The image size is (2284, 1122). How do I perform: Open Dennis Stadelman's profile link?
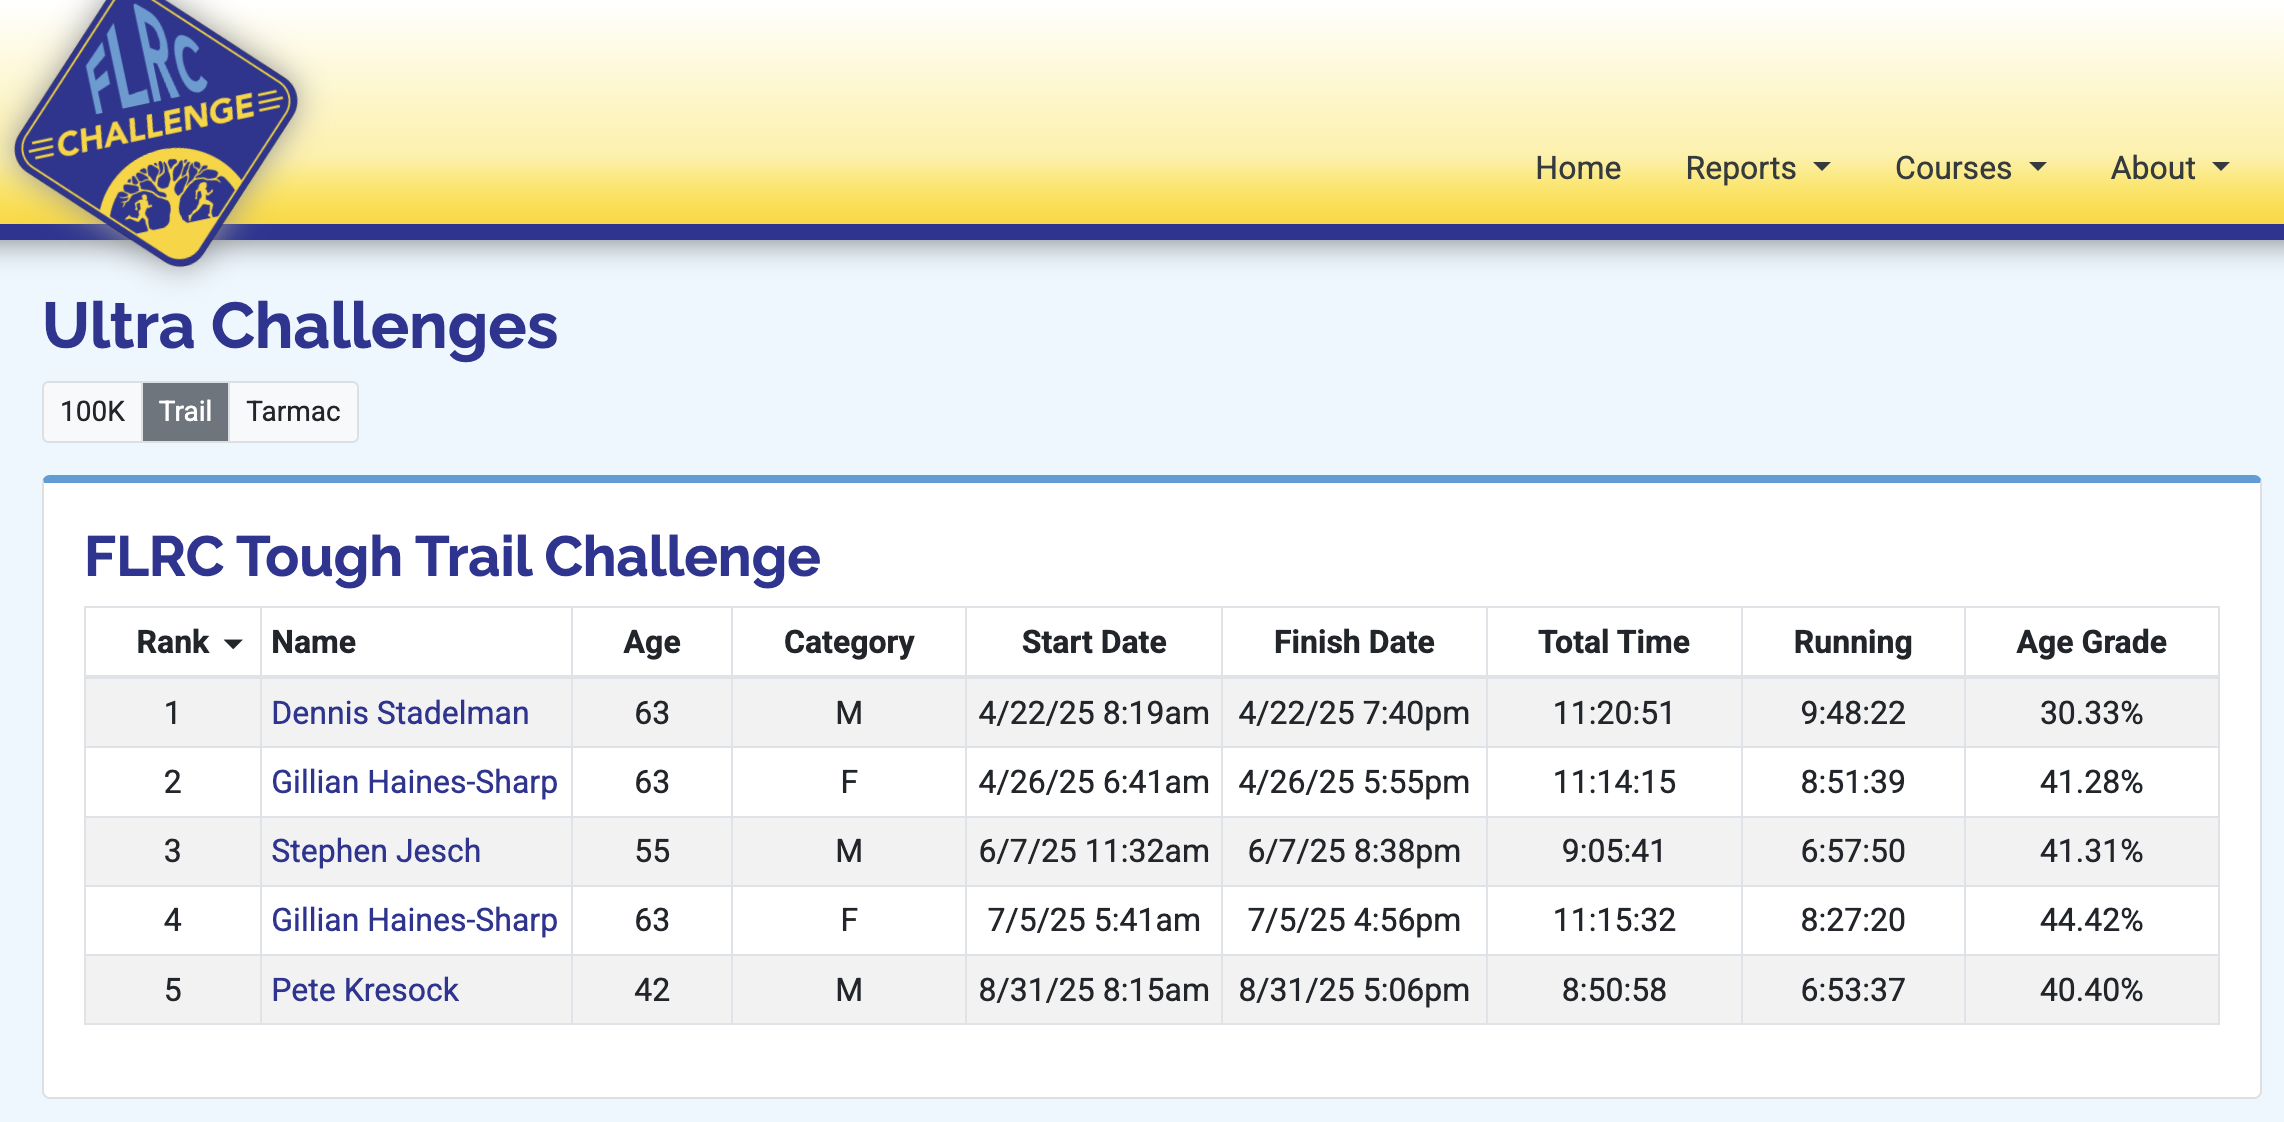(400, 713)
